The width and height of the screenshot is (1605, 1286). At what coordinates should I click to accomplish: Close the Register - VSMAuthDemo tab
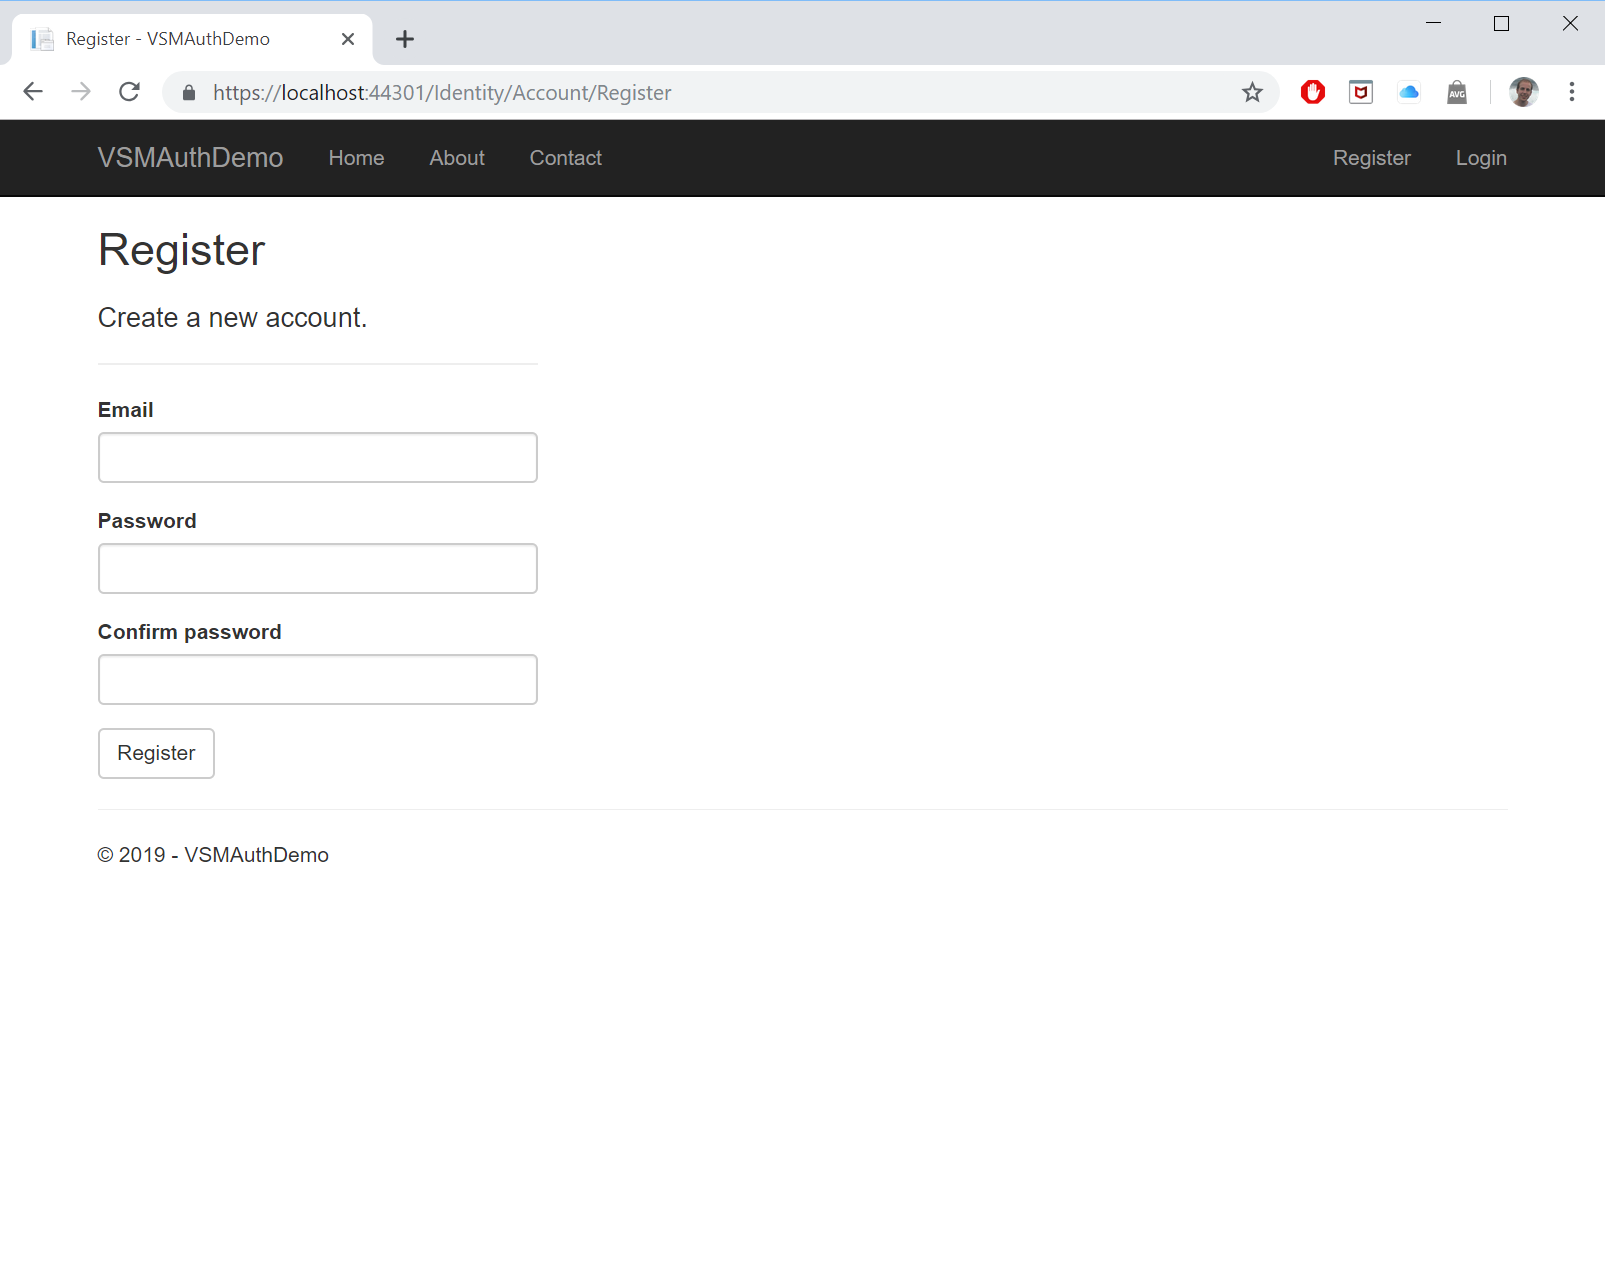348,39
